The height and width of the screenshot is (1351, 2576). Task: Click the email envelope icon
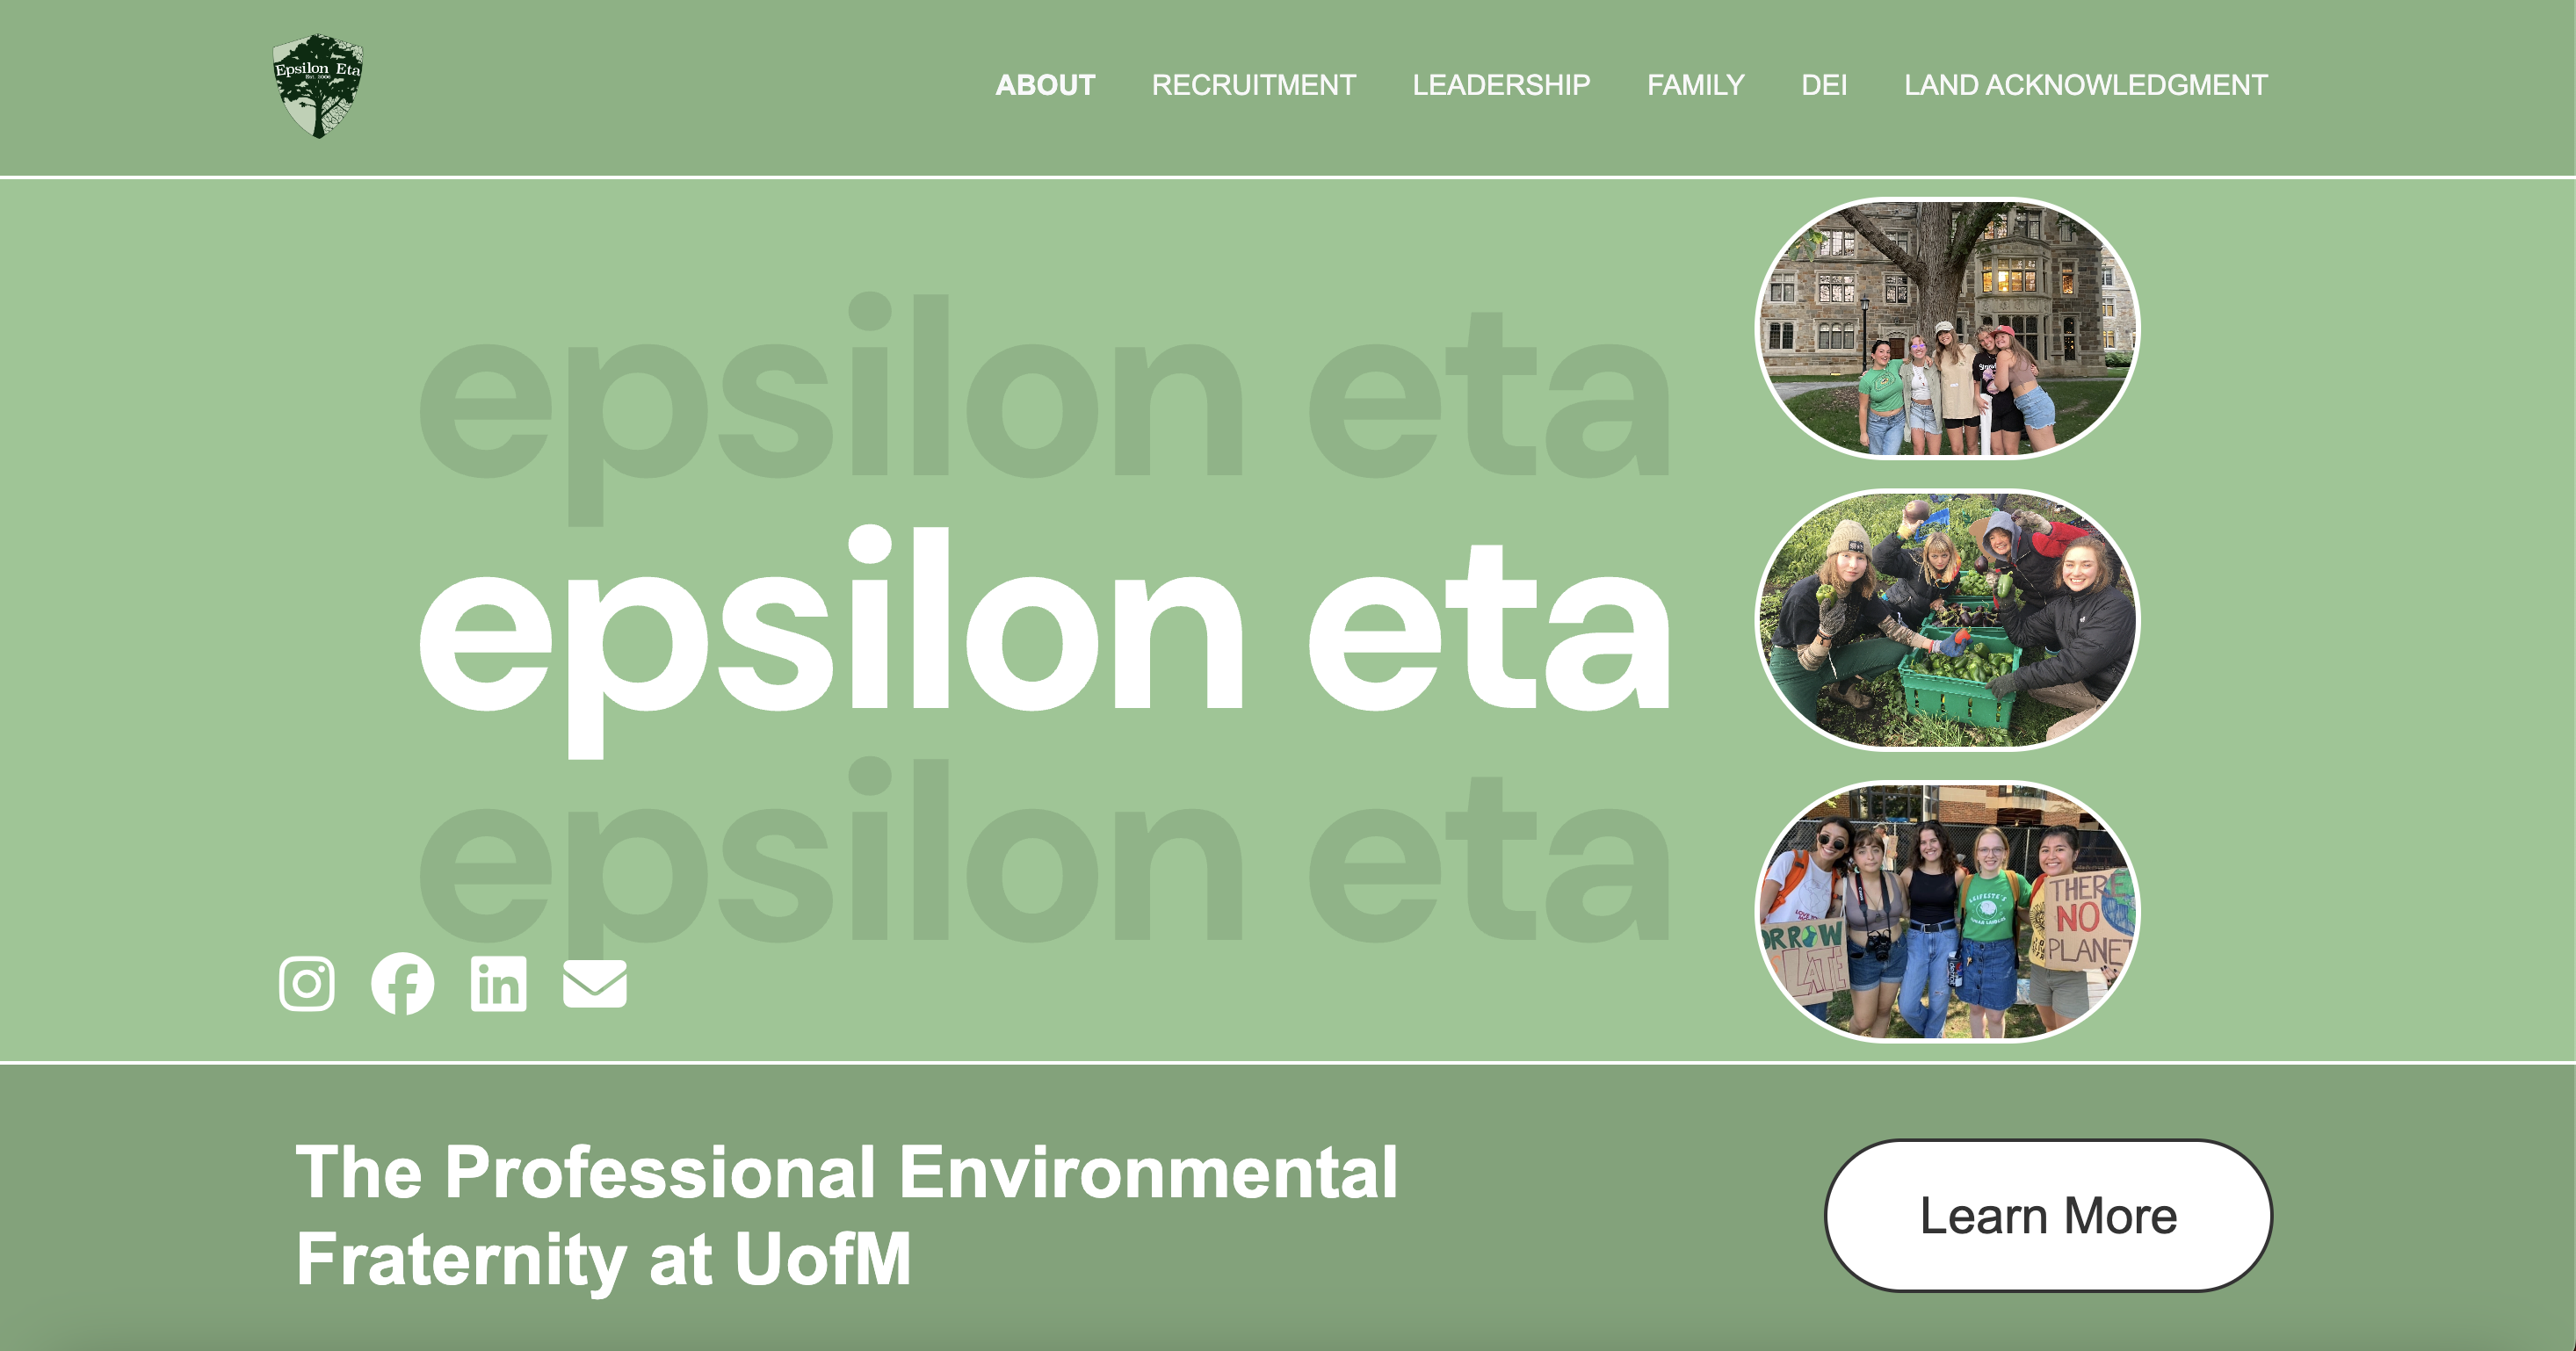point(594,984)
